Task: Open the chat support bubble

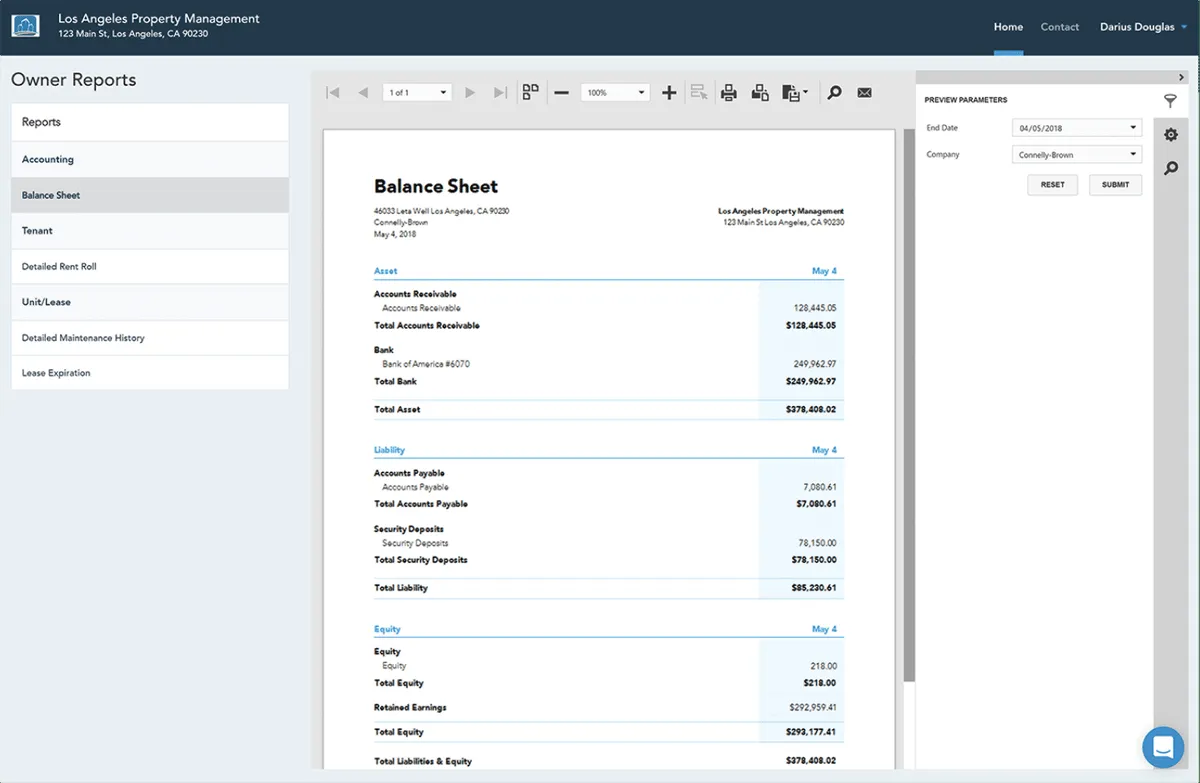Action: click(1163, 746)
